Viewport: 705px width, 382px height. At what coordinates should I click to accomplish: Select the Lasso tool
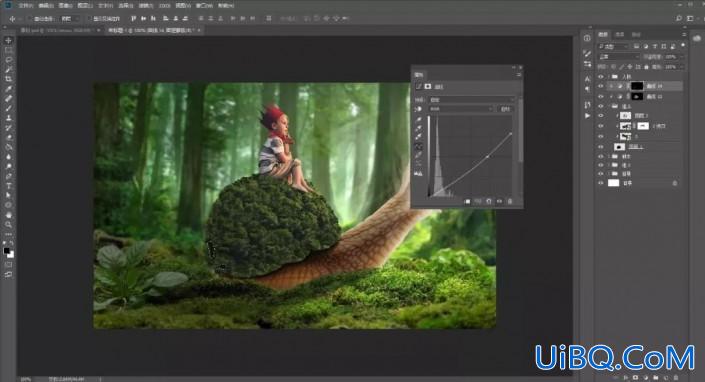(x=8, y=59)
